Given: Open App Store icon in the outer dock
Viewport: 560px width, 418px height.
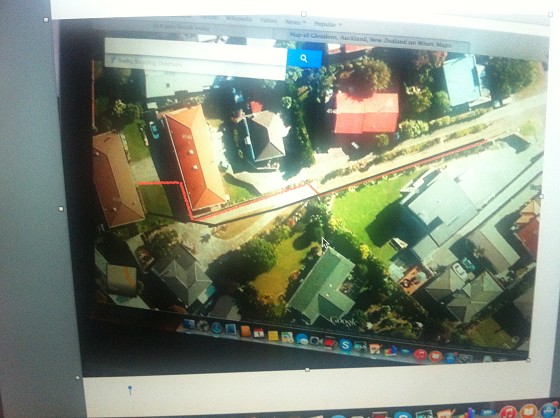Looking at the screenshot, I should pos(548,410).
